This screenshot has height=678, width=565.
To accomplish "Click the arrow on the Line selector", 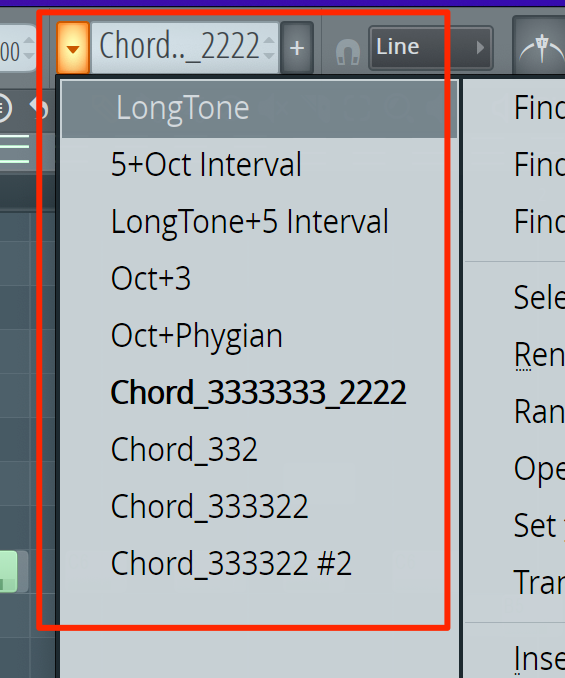I will click(x=480, y=48).
